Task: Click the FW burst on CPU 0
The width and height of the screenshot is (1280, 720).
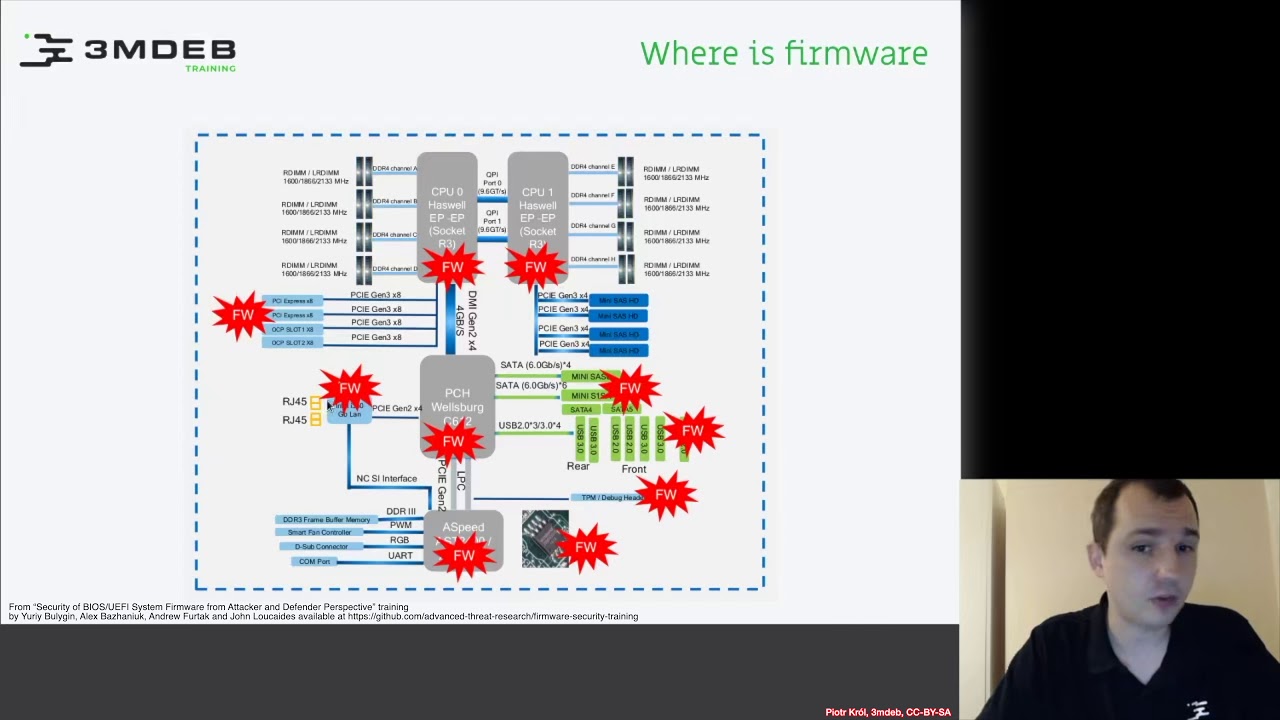Action: click(452, 267)
